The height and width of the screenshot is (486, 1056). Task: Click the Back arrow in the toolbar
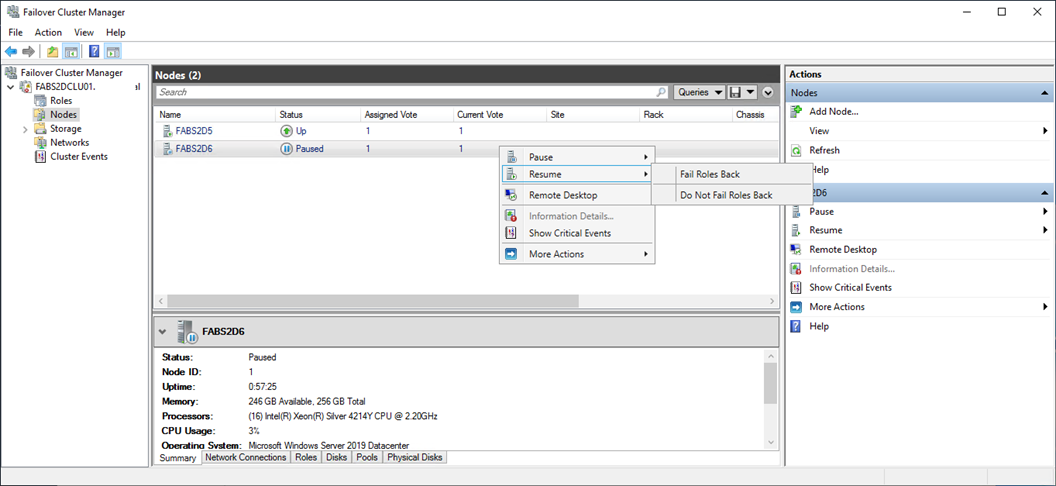[x=11, y=52]
